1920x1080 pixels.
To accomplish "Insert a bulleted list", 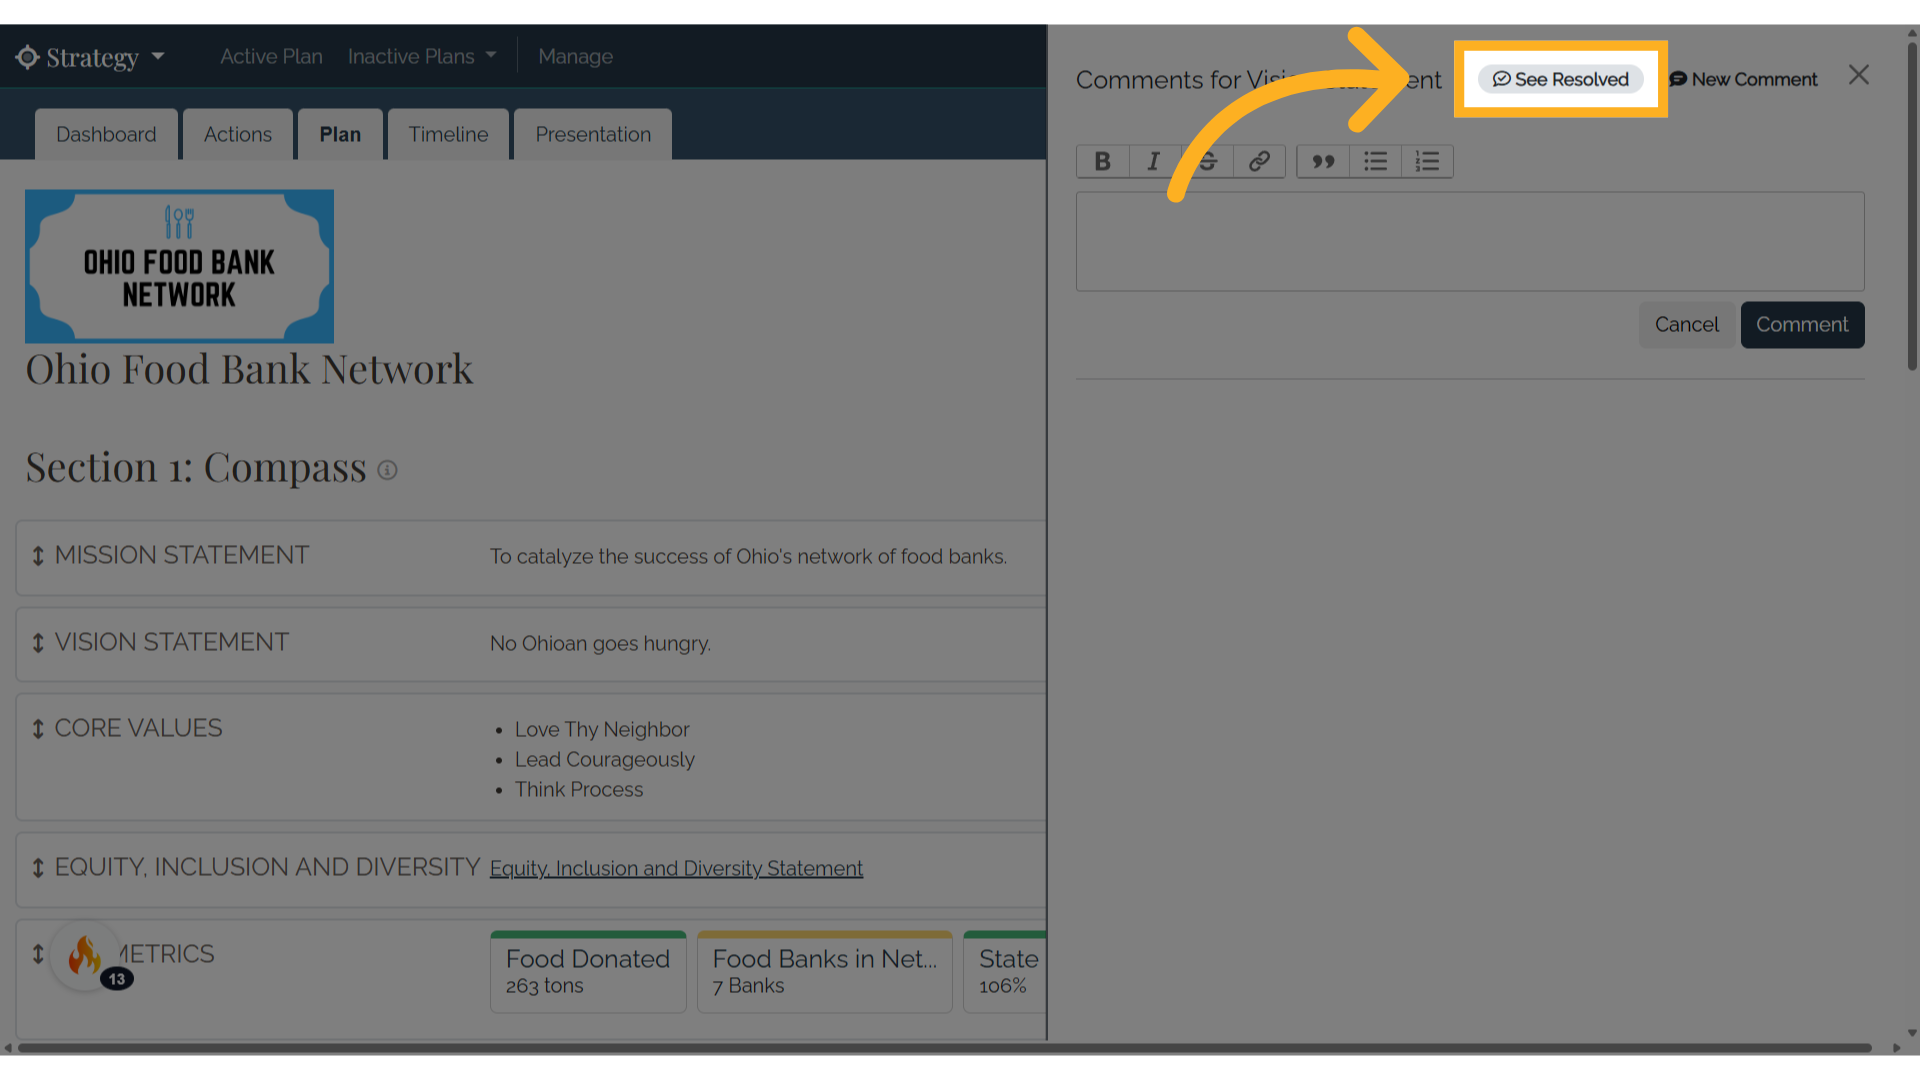I will pyautogui.click(x=1376, y=161).
